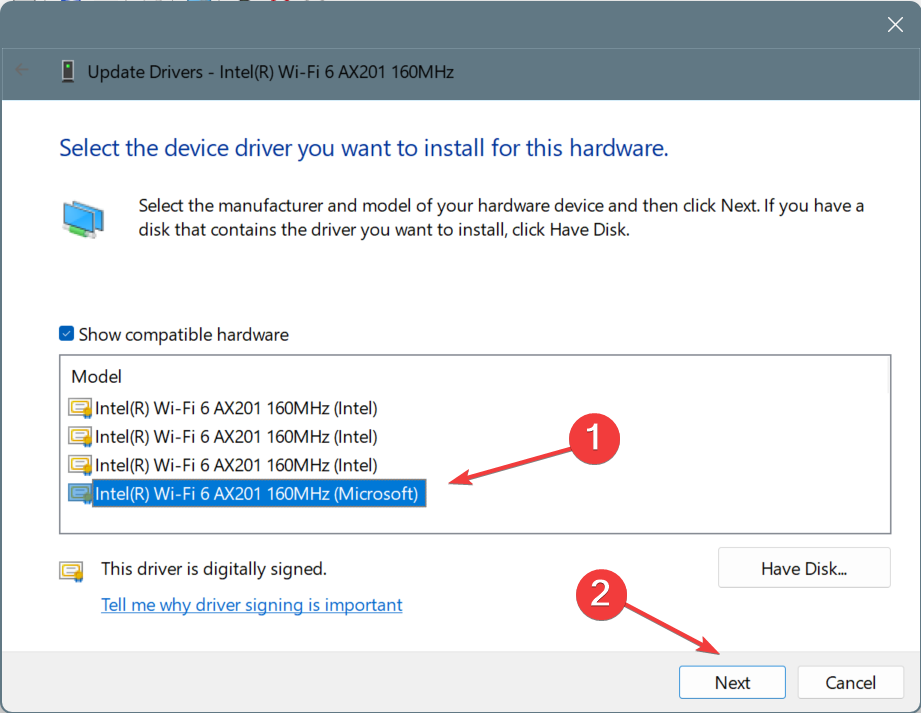Click the signed-driver certificate icon near 'digitally signed'
The width and height of the screenshot is (921, 713).
tap(71, 570)
